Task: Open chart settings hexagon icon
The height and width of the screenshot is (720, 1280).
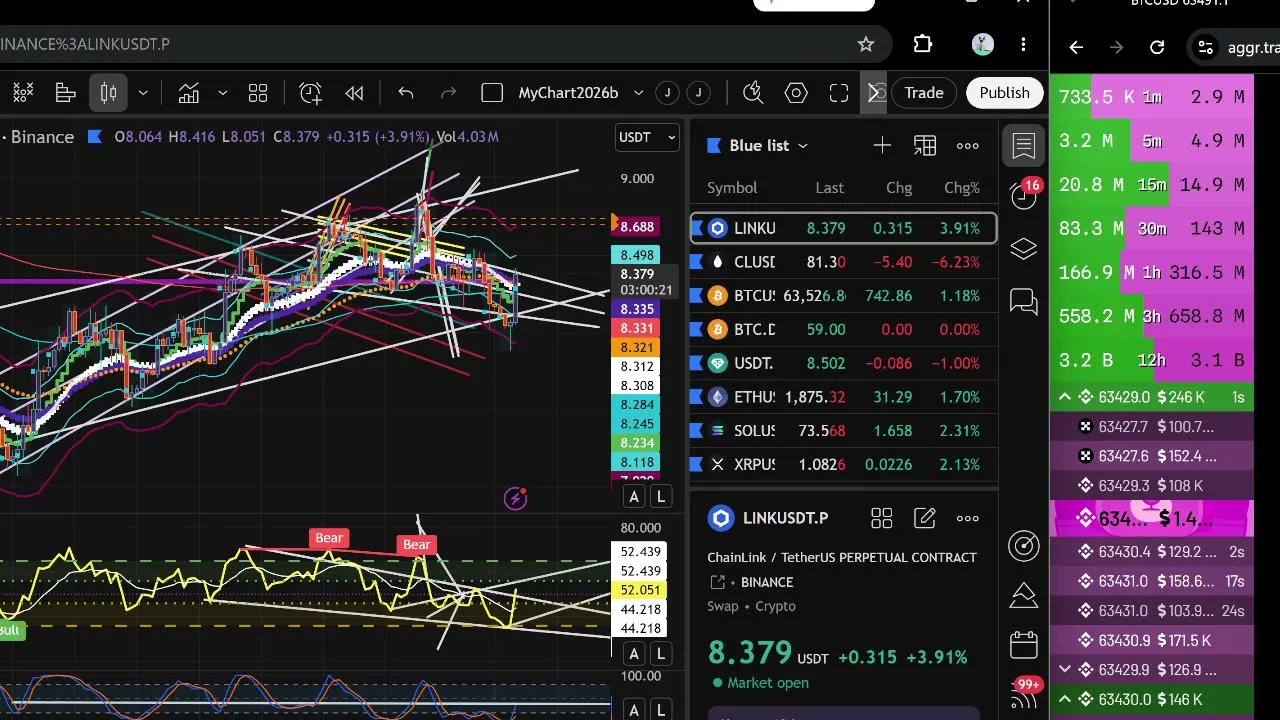Action: point(796,93)
